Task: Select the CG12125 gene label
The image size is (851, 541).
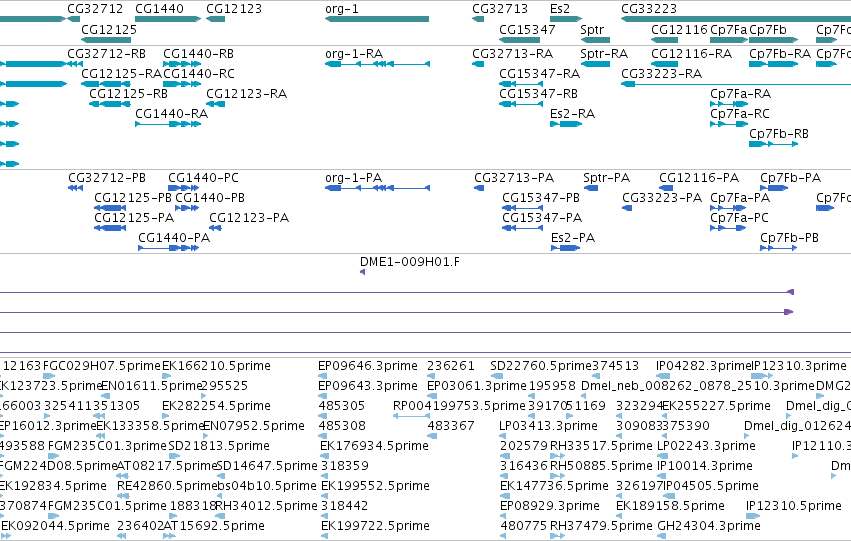Action: tap(109, 29)
